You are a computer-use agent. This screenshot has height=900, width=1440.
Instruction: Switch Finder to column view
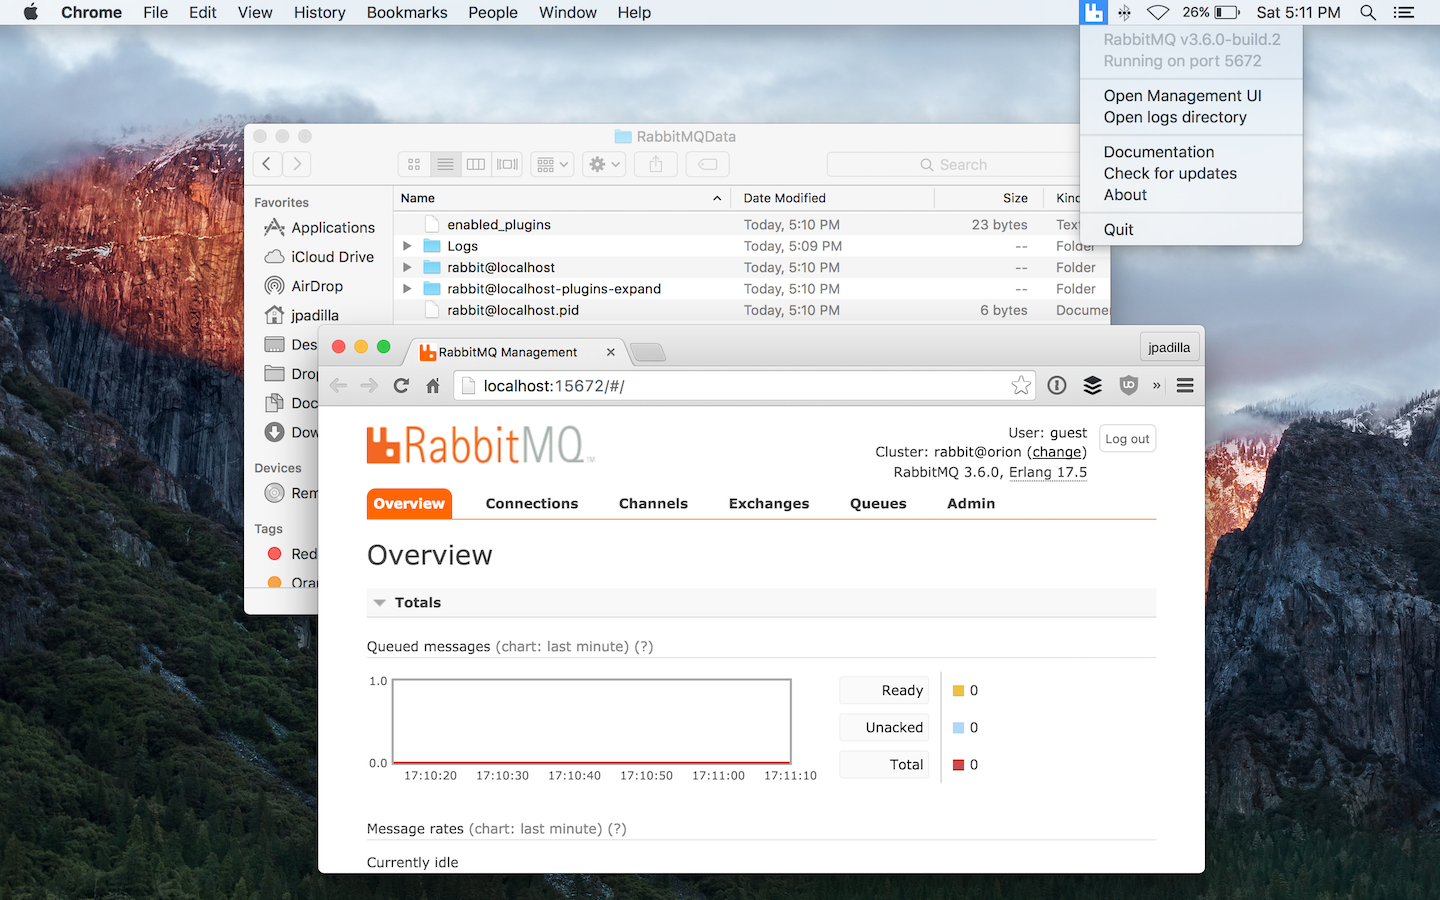pos(476,164)
